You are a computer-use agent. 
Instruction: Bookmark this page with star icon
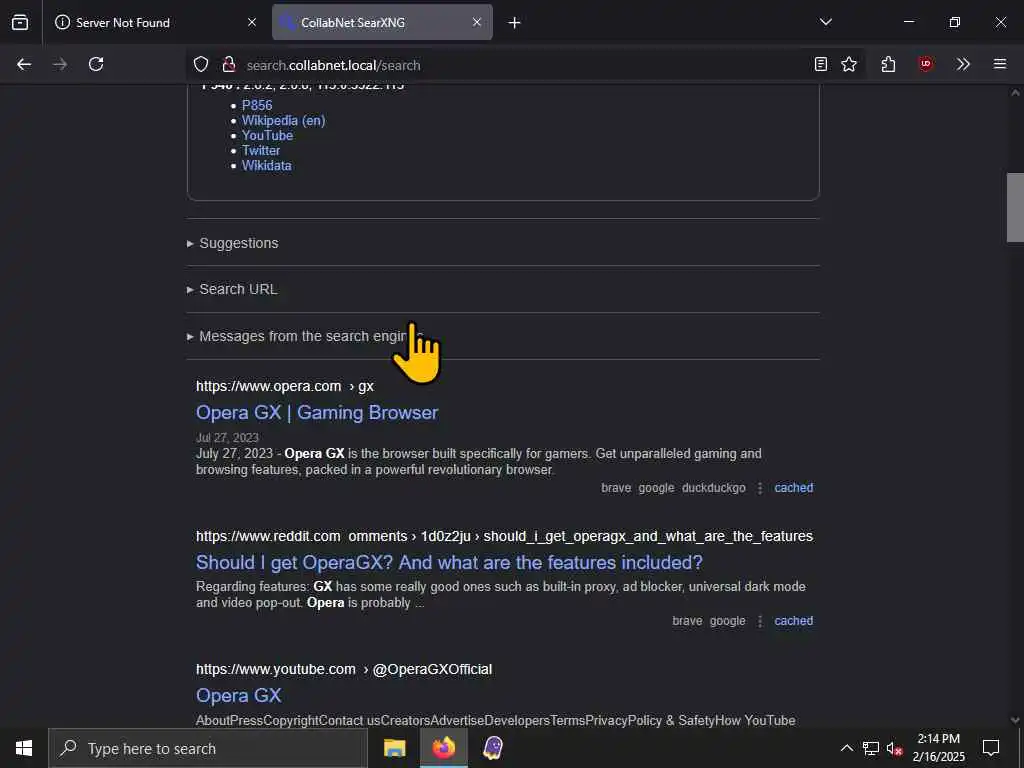[x=849, y=64]
